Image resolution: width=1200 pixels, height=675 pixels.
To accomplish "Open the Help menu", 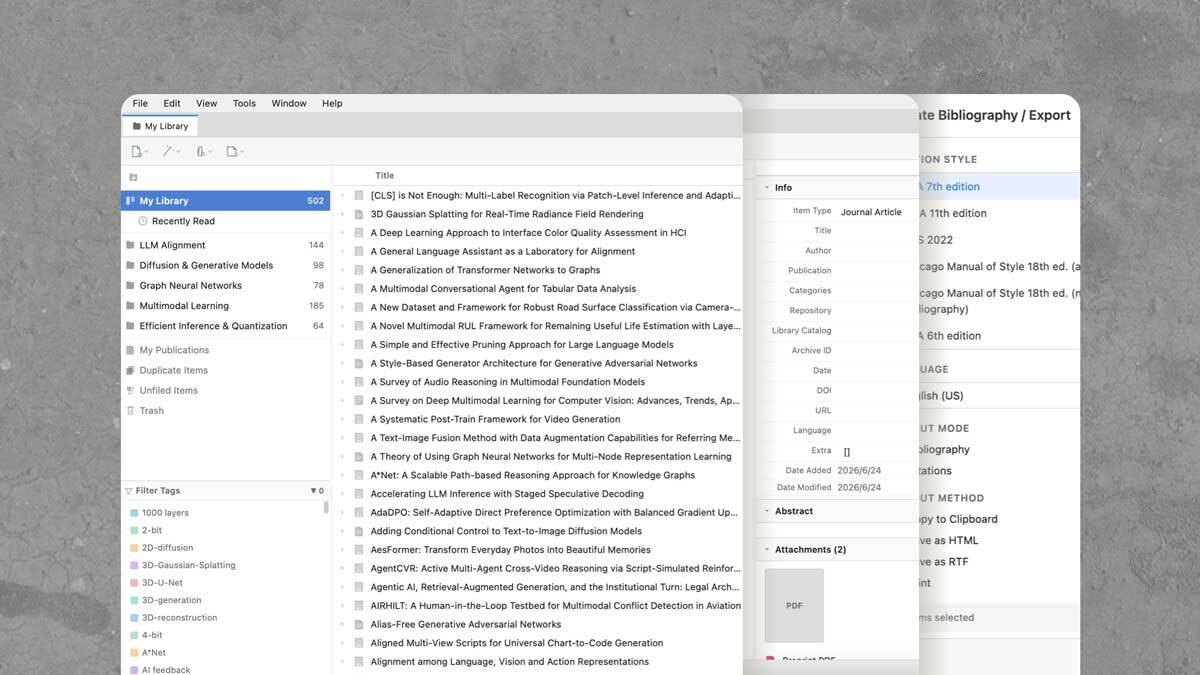I will point(332,103).
